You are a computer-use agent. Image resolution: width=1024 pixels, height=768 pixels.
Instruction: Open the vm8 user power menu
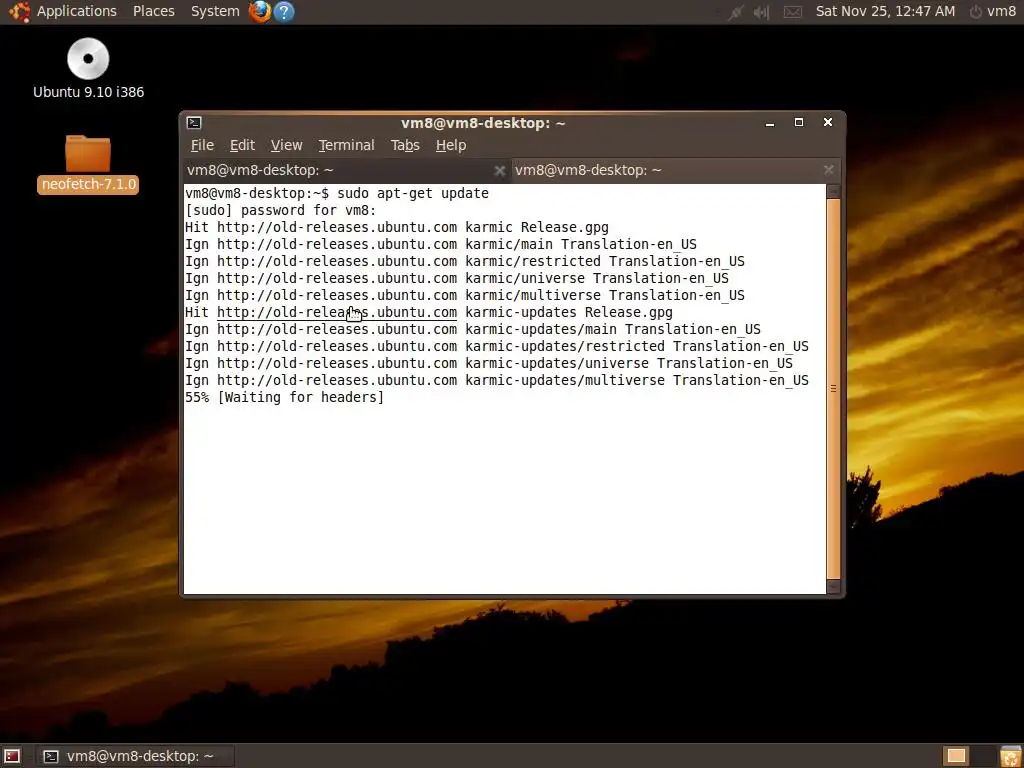(993, 11)
